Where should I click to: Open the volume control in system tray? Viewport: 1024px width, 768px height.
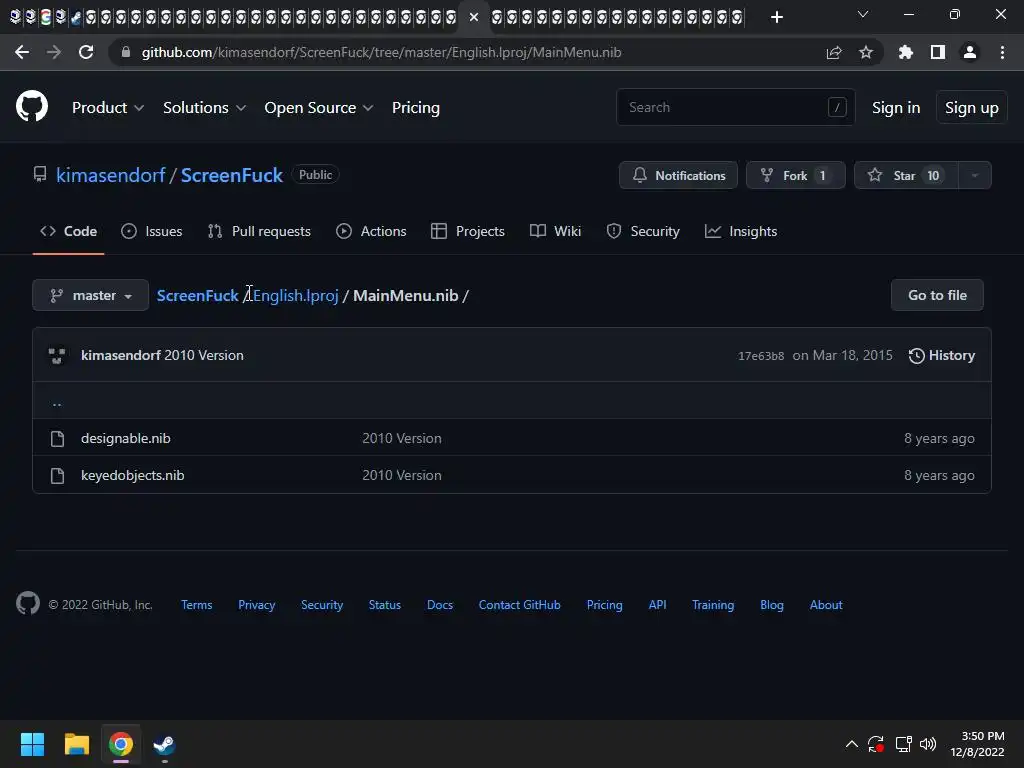click(927, 744)
